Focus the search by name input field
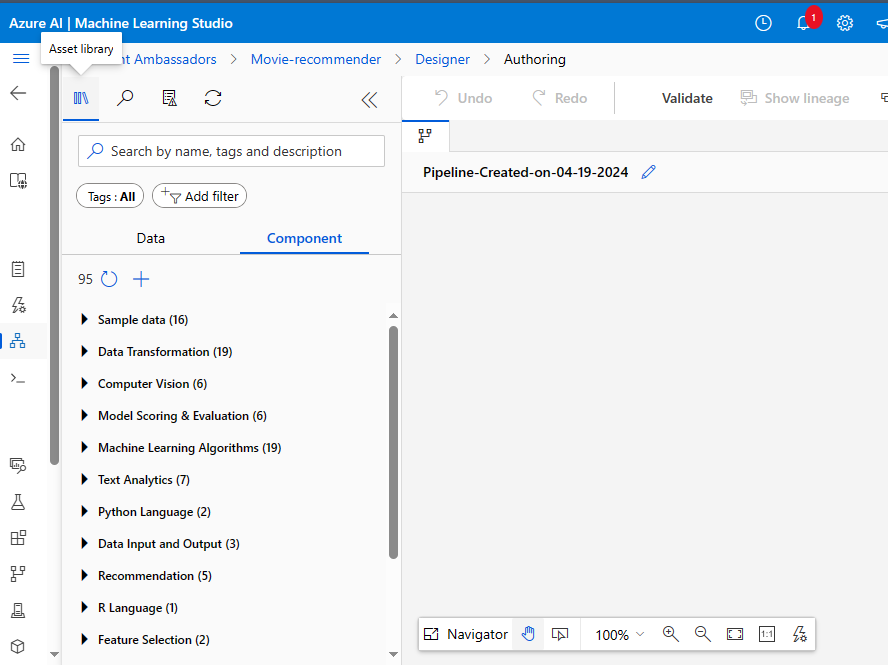Image resolution: width=888 pixels, height=665 pixels. coord(231,151)
